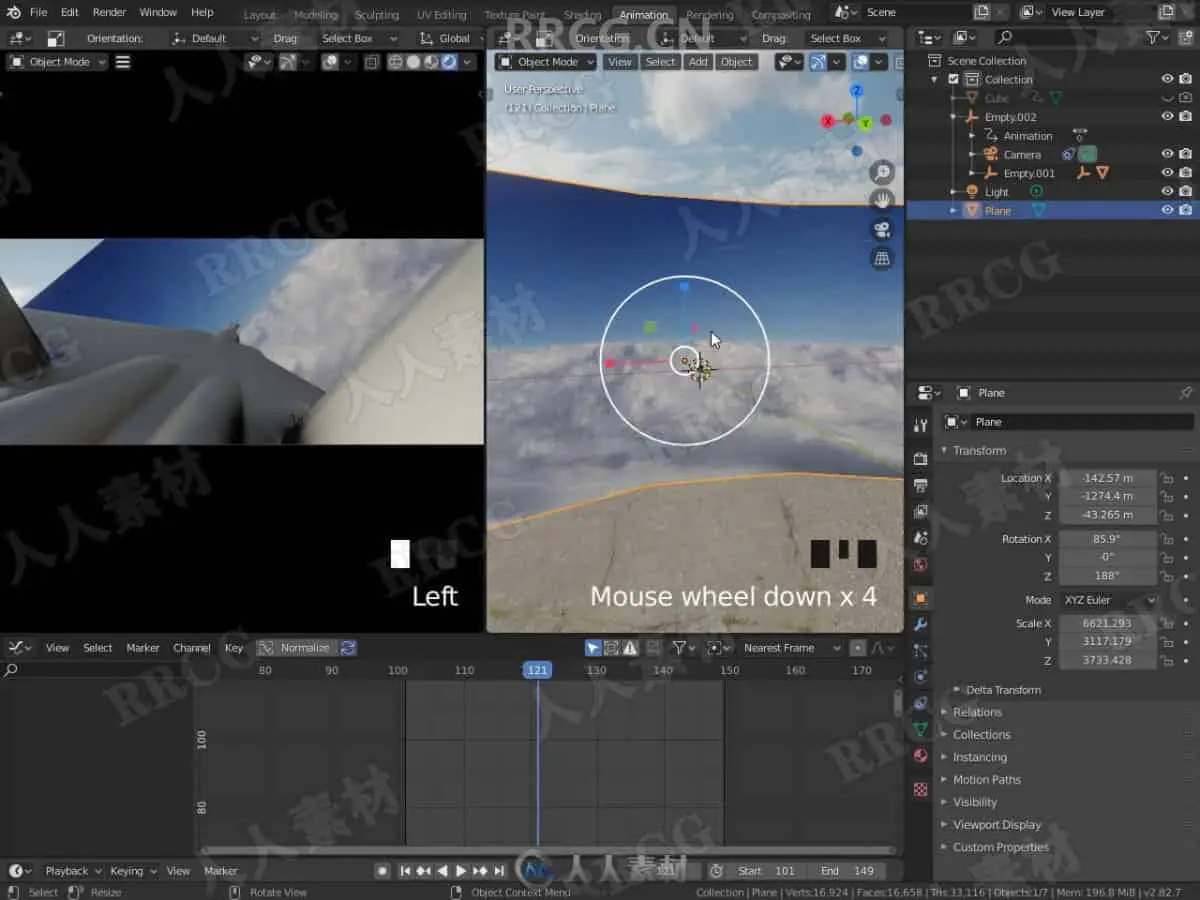Click the zoom magnifier icon in viewport

click(881, 172)
